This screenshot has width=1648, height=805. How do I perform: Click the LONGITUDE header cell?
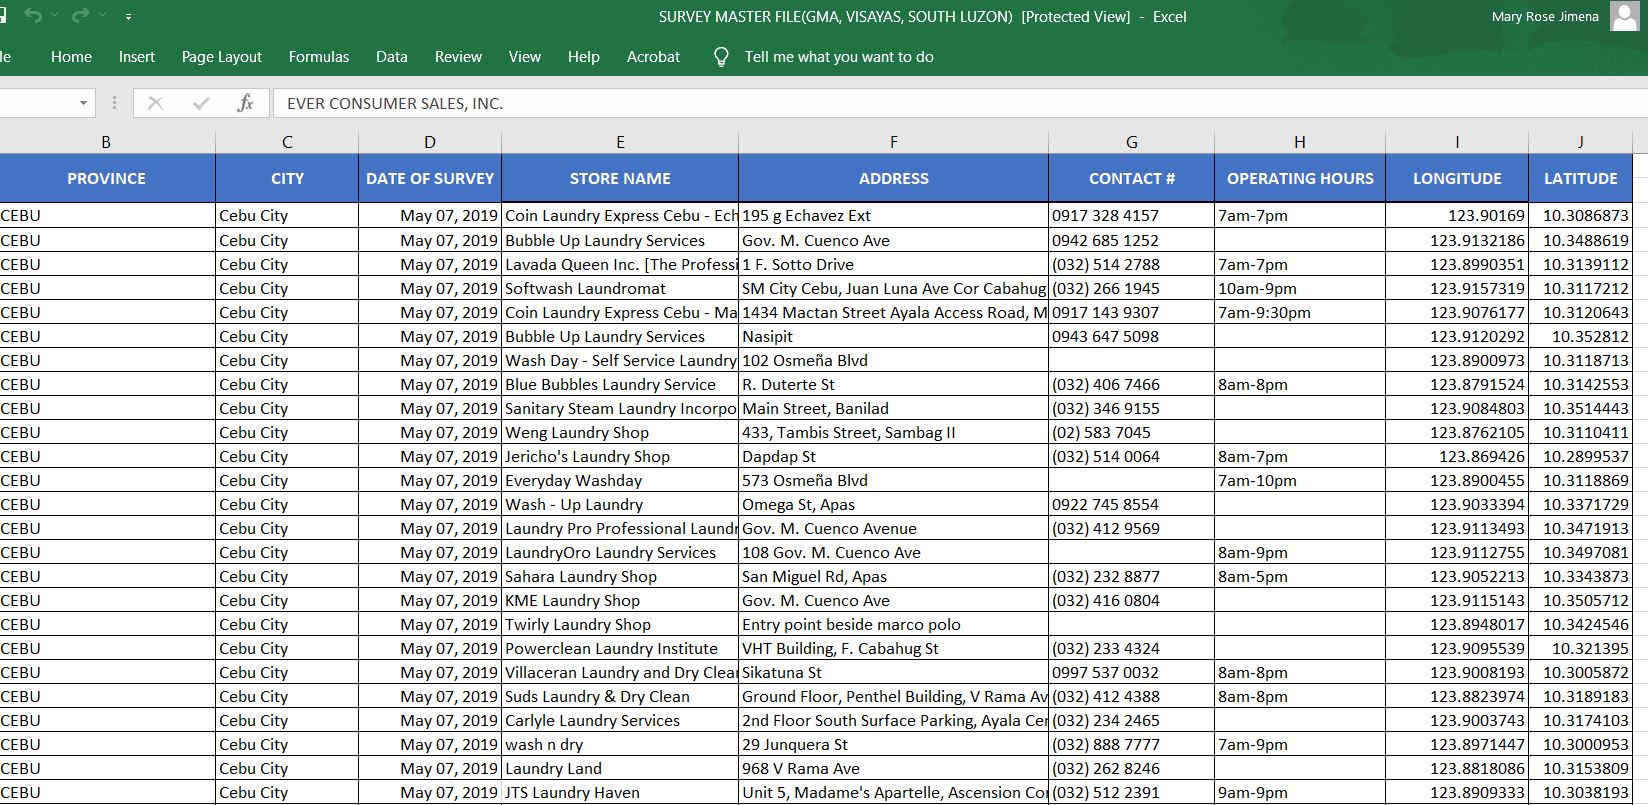1457,178
